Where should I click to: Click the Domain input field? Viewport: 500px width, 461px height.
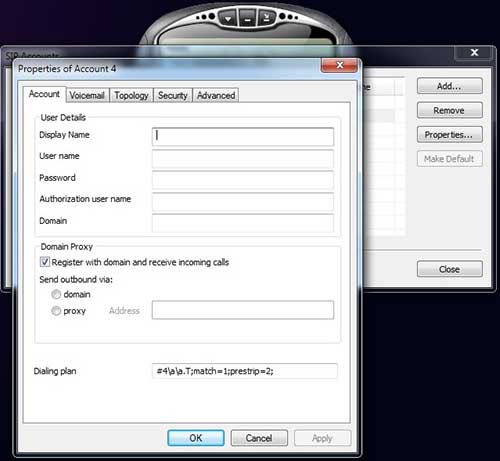point(243,223)
